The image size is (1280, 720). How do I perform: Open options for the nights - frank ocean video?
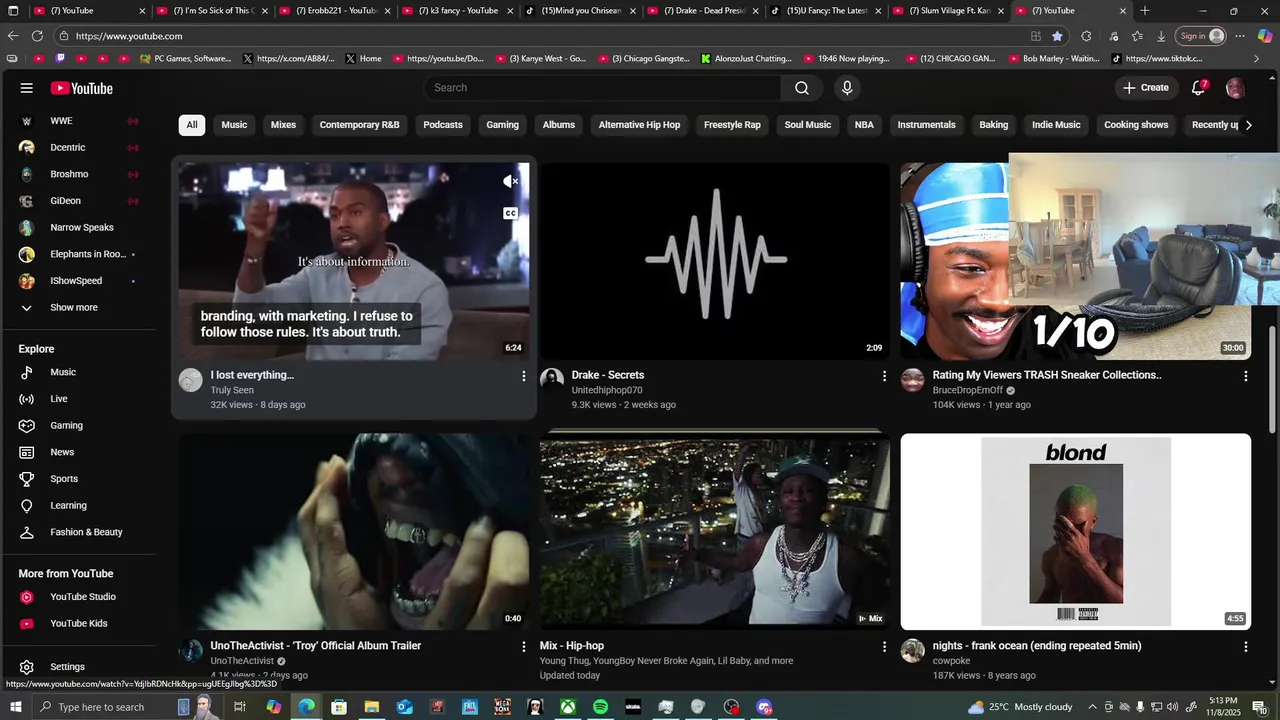coord(1245,647)
